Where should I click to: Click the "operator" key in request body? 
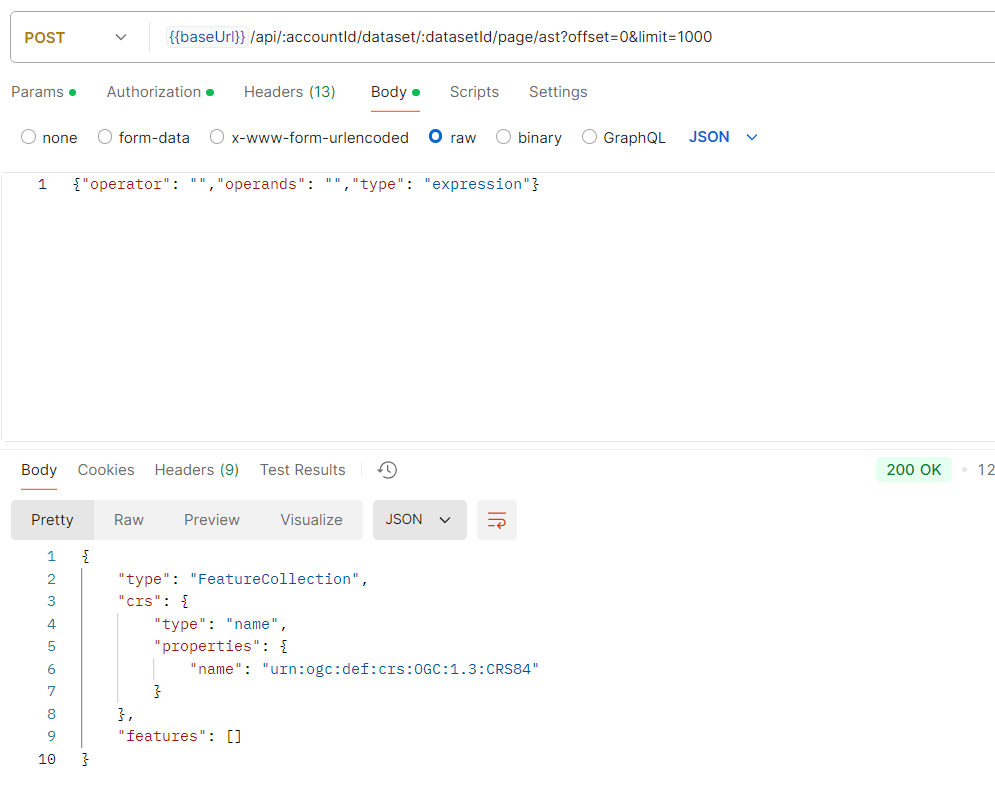point(126,184)
